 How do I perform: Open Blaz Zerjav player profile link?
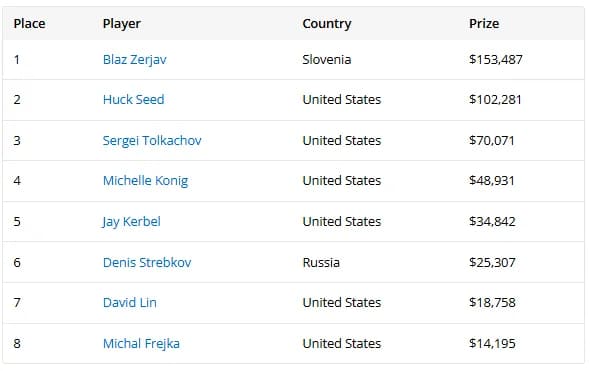[x=135, y=60]
